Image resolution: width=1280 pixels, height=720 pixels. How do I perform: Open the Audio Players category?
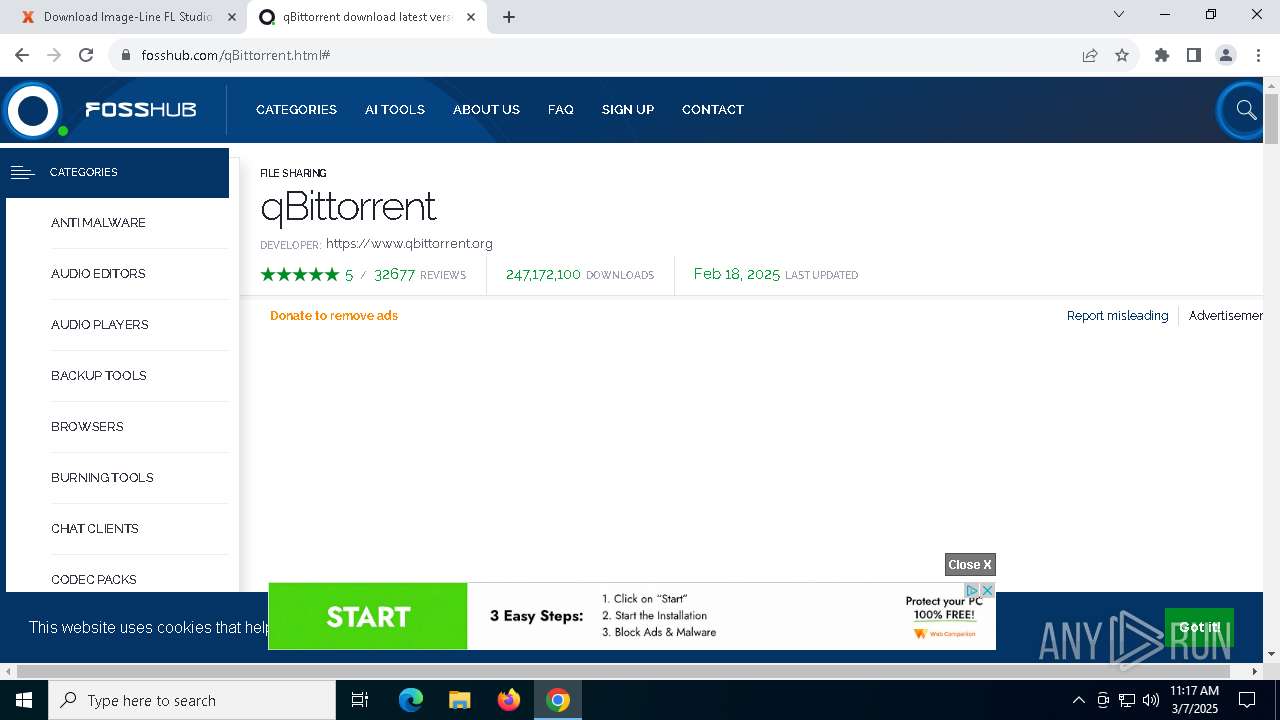100,325
